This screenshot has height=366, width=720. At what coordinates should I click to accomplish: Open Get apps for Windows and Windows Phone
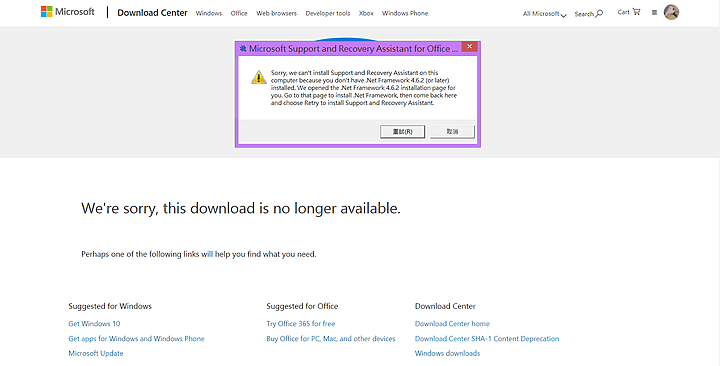[x=136, y=338]
